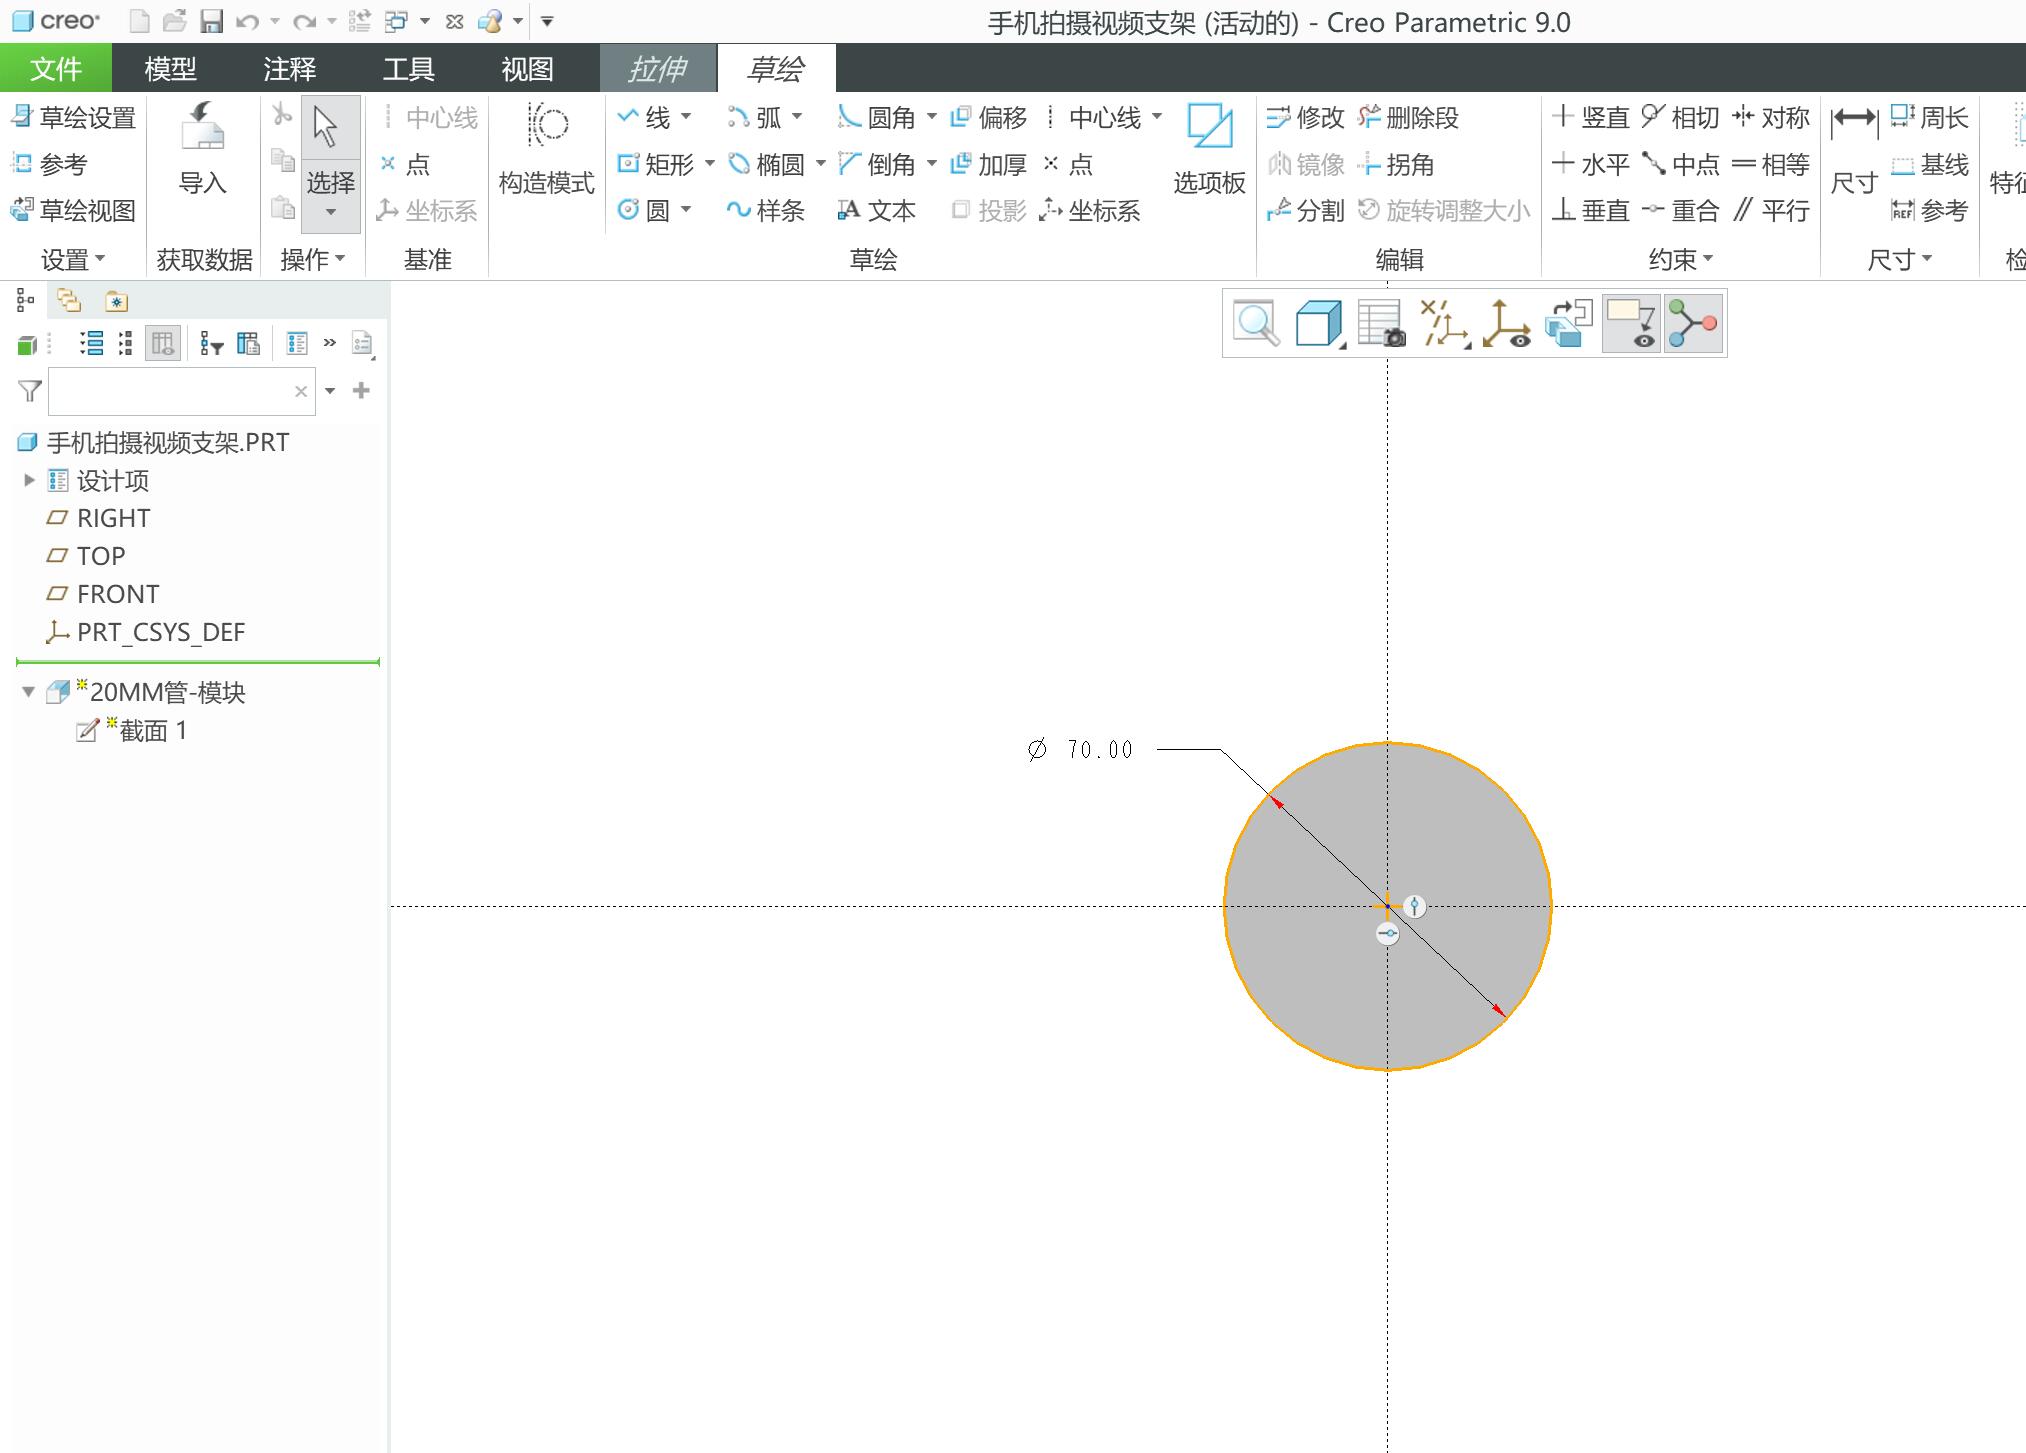Screen dimensions: 2026x1453
Task: Click the Import data icon
Action: [202, 150]
